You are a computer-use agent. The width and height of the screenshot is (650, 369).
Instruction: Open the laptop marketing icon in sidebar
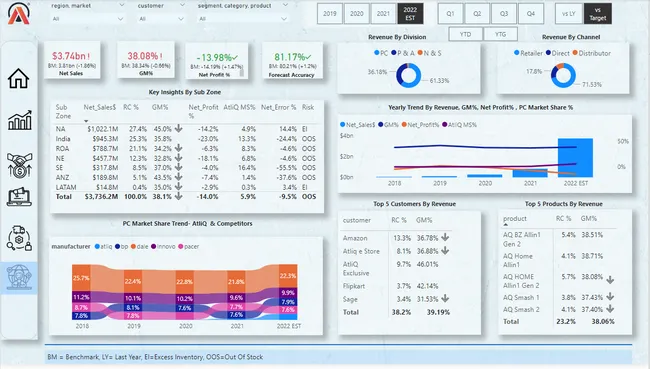[19, 197]
